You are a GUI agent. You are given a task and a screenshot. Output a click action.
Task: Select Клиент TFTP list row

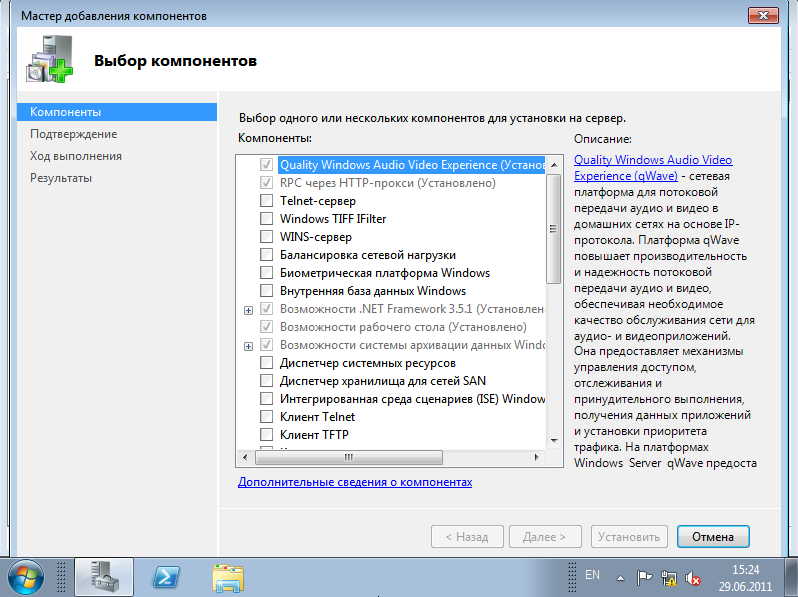pyautogui.click(x=314, y=435)
